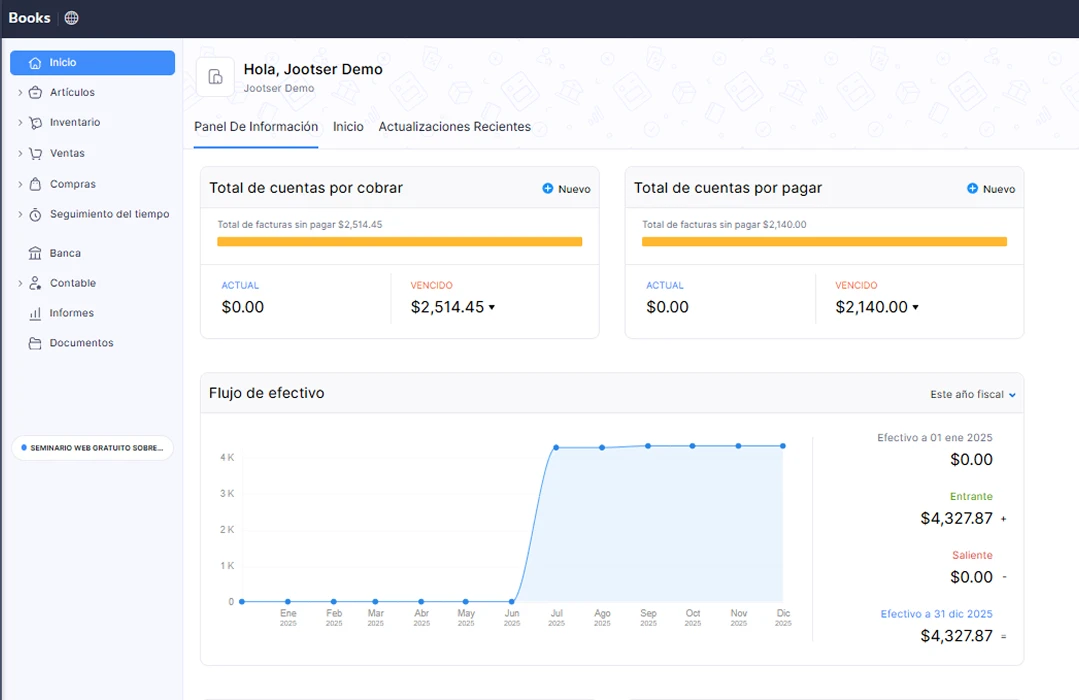This screenshot has width=1079, height=700.
Task: Click the Artículos basket icon
Action: [36, 93]
